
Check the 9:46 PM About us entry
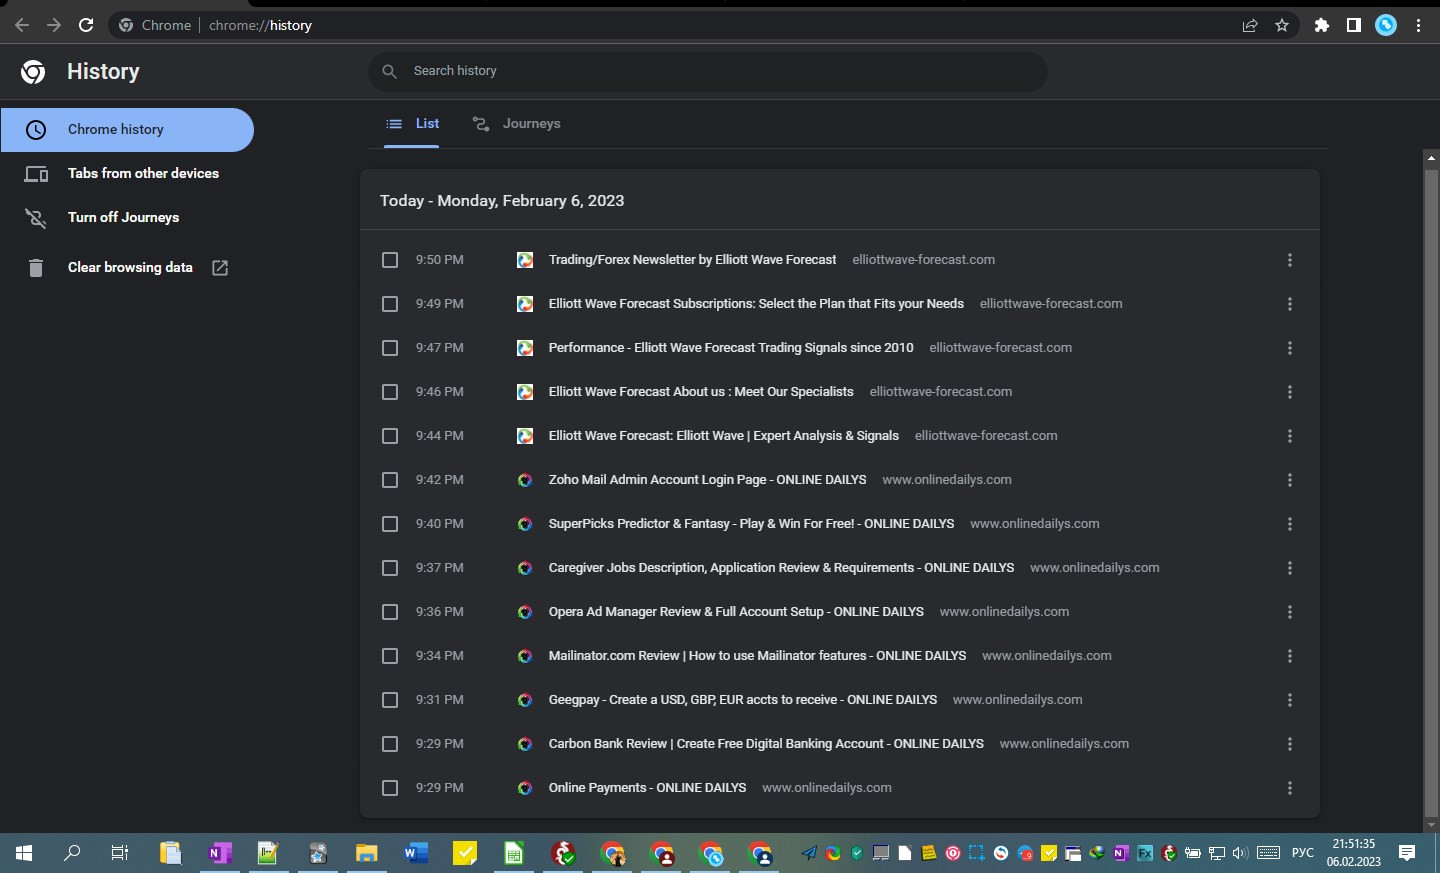point(390,392)
